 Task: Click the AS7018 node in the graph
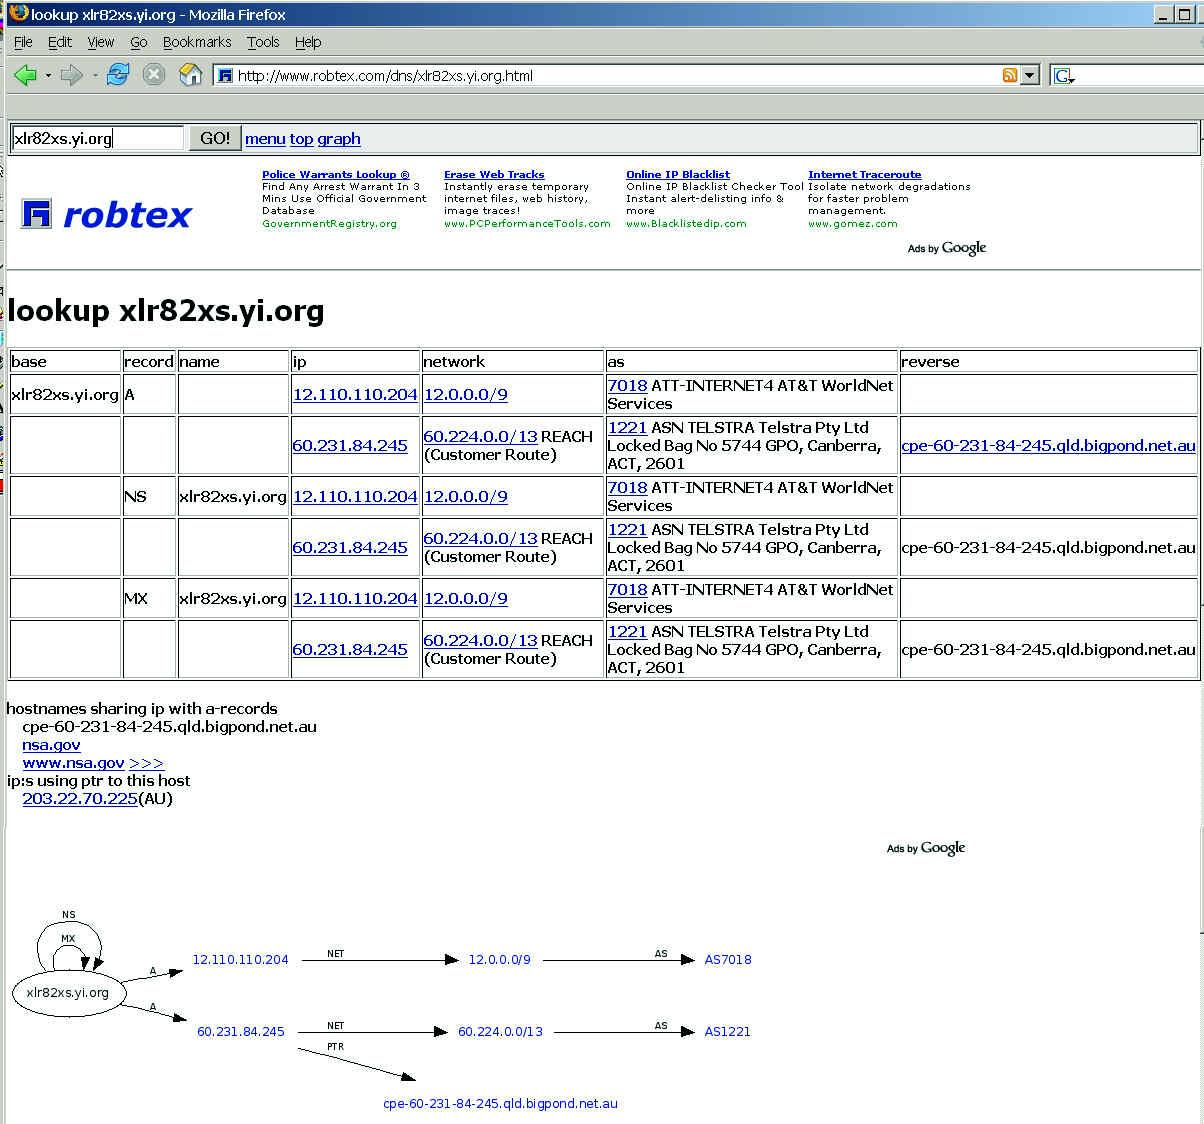tap(727, 960)
